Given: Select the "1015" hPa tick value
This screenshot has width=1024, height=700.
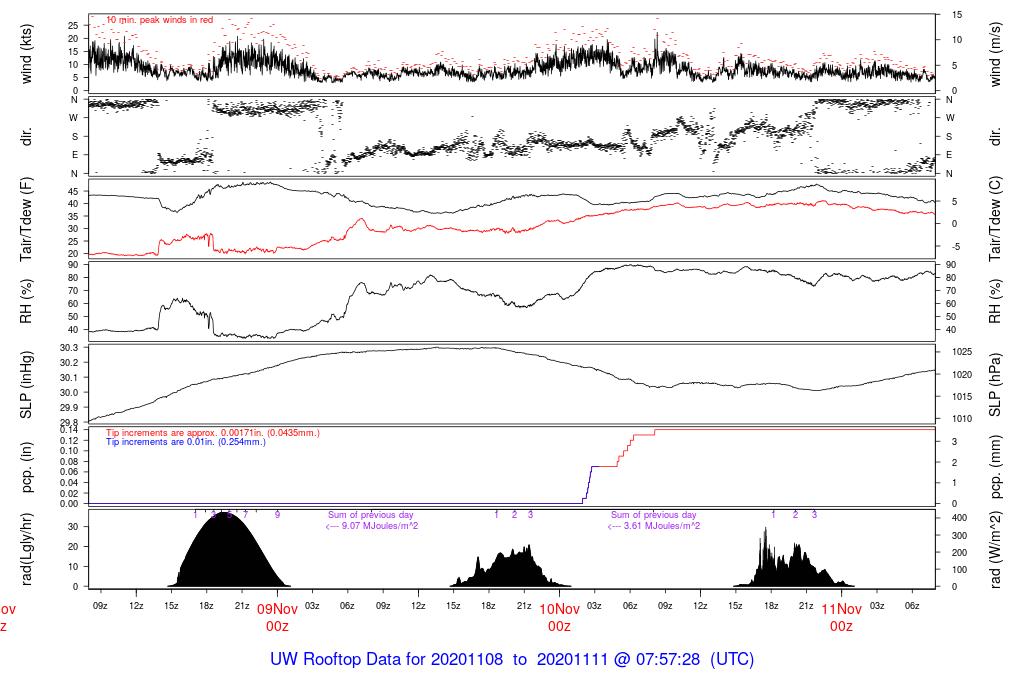Looking at the screenshot, I should click(962, 397).
